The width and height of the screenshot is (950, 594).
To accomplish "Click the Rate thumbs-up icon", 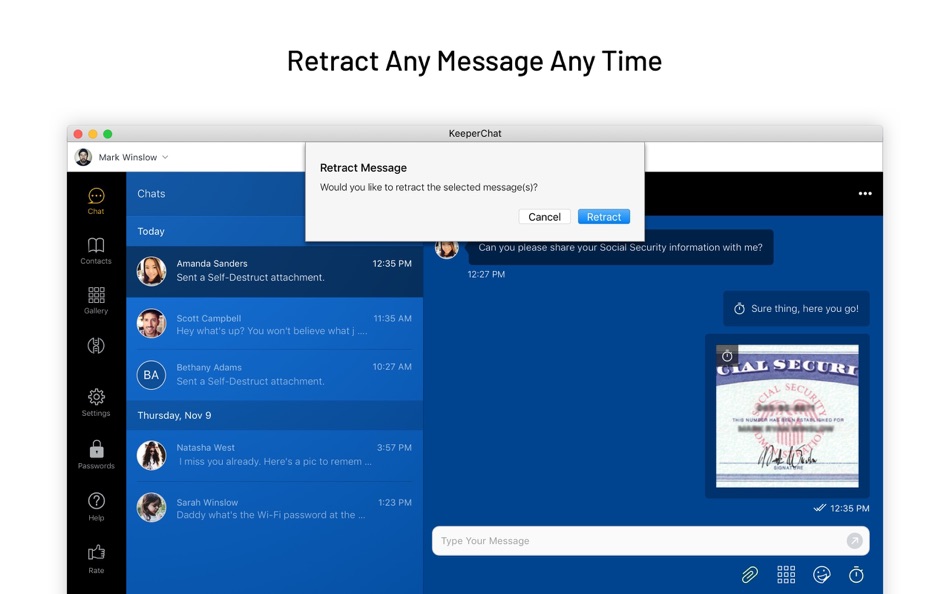I will coord(96,559).
